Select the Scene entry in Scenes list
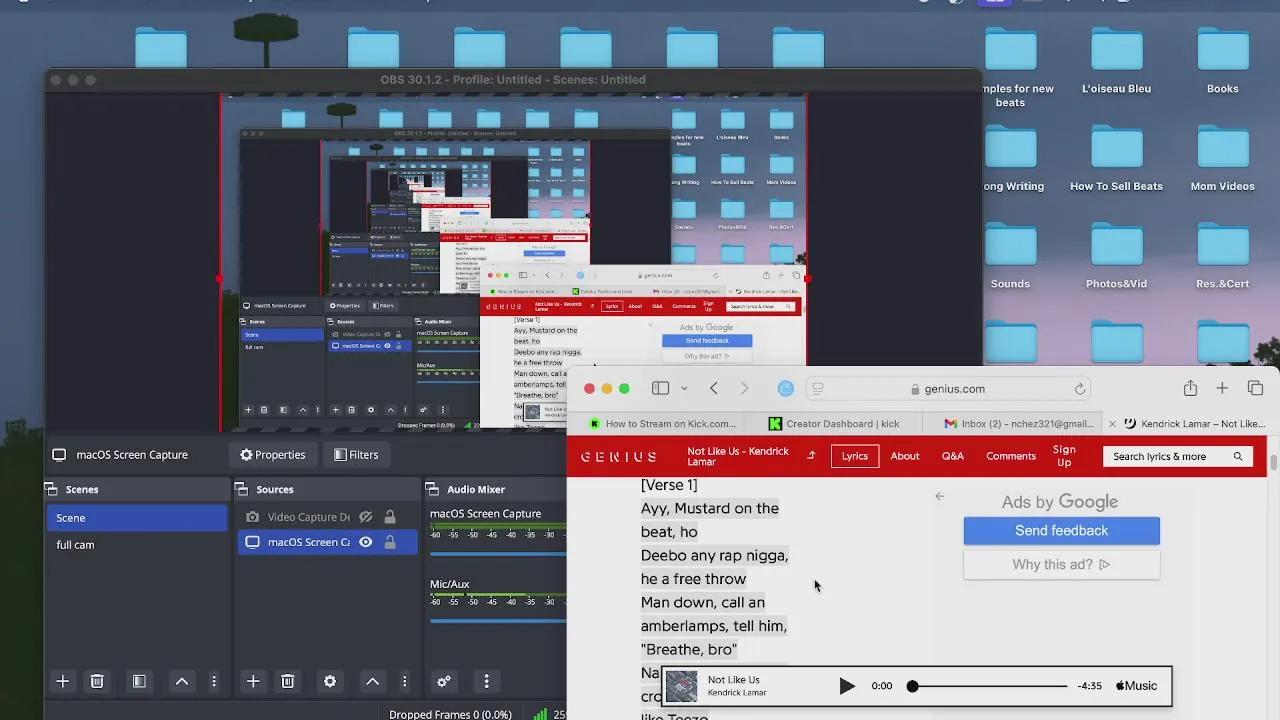The height and width of the screenshot is (720, 1280). pyautogui.click(x=137, y=518)
